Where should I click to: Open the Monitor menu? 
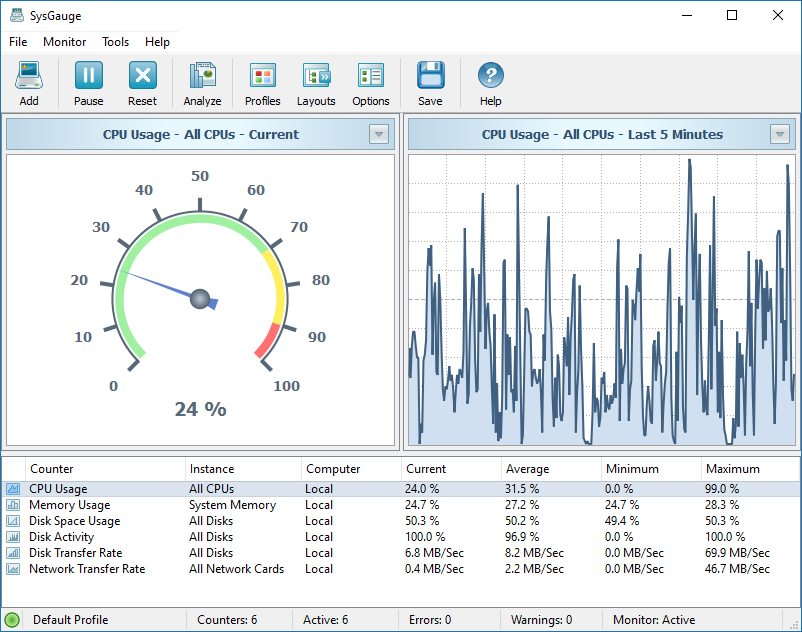coord(65,42)
